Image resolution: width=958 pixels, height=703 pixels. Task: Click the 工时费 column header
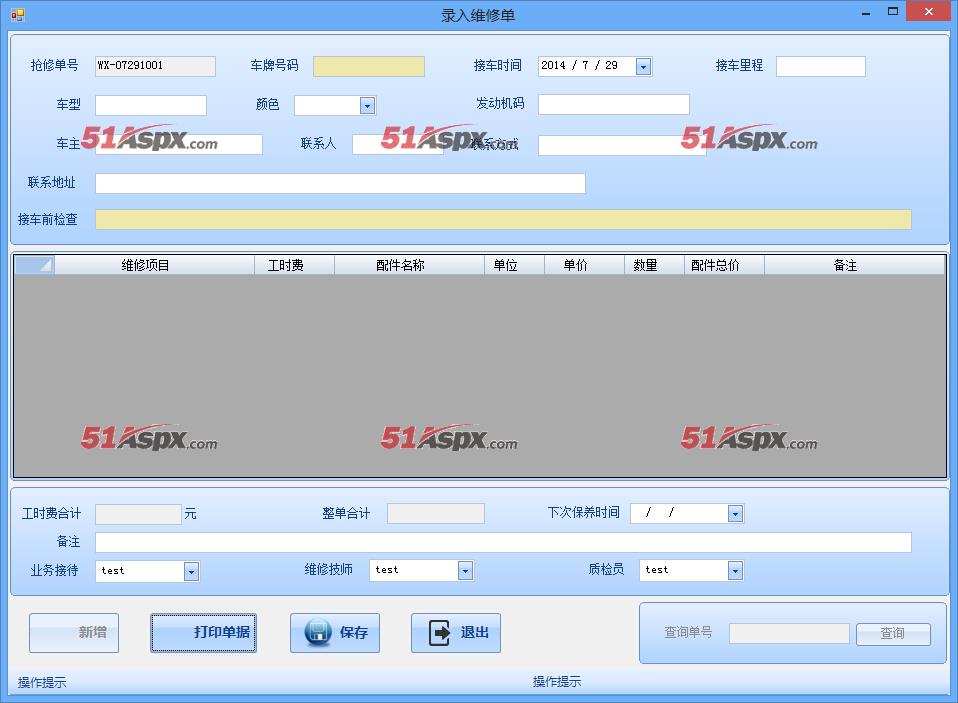(294, 265)
